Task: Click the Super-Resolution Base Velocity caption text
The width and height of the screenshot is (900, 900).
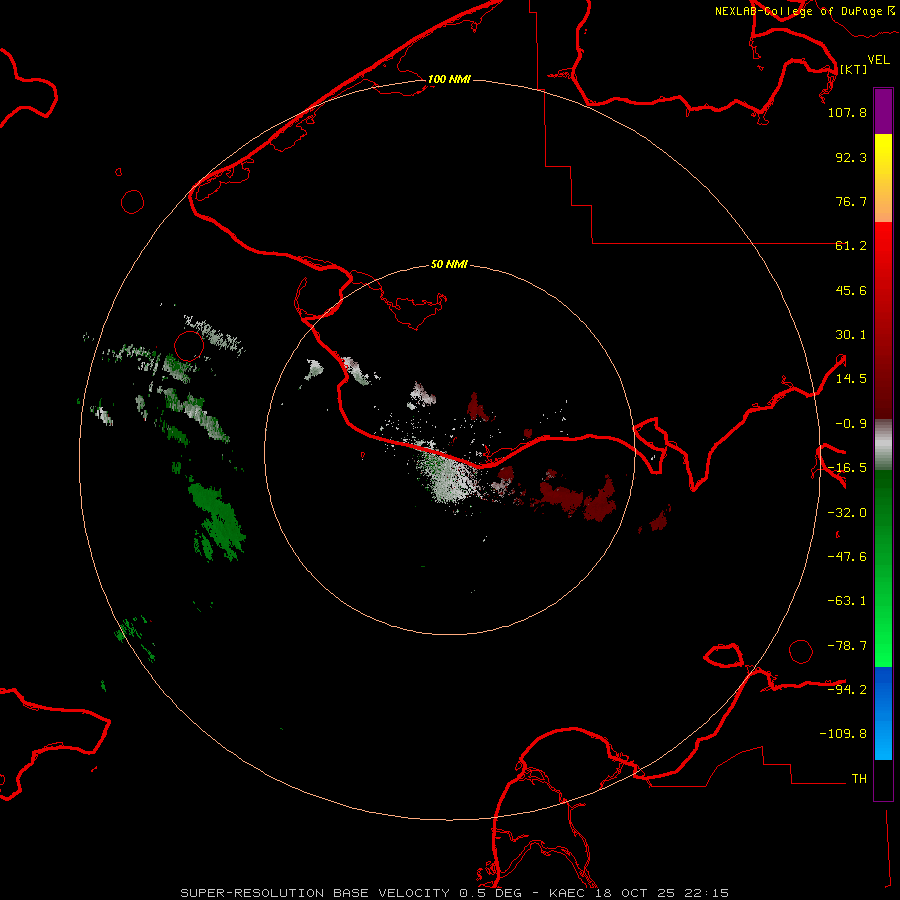Action: [454, 893]
